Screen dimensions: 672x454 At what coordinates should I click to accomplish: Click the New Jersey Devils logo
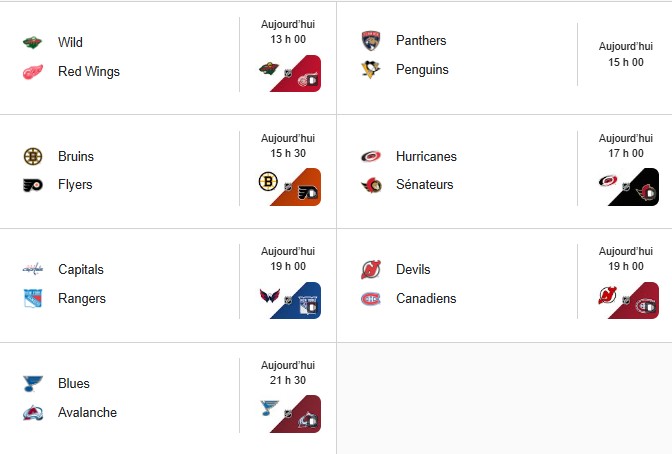(371, 269)
